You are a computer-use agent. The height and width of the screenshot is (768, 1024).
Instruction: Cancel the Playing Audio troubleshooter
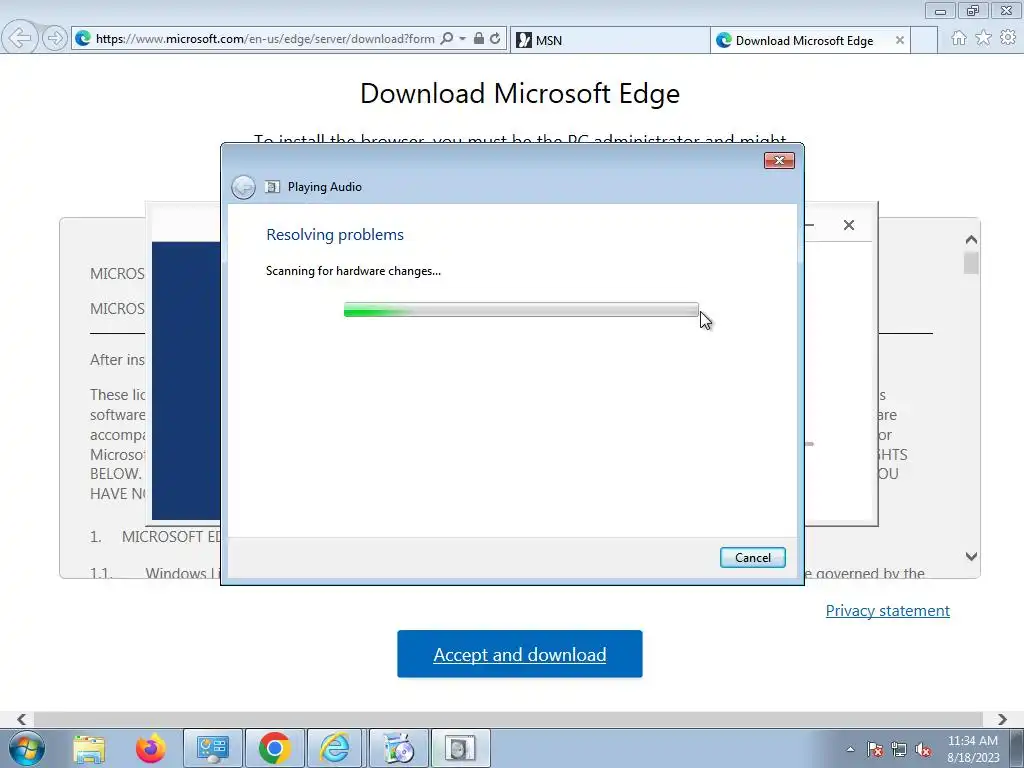752,558
